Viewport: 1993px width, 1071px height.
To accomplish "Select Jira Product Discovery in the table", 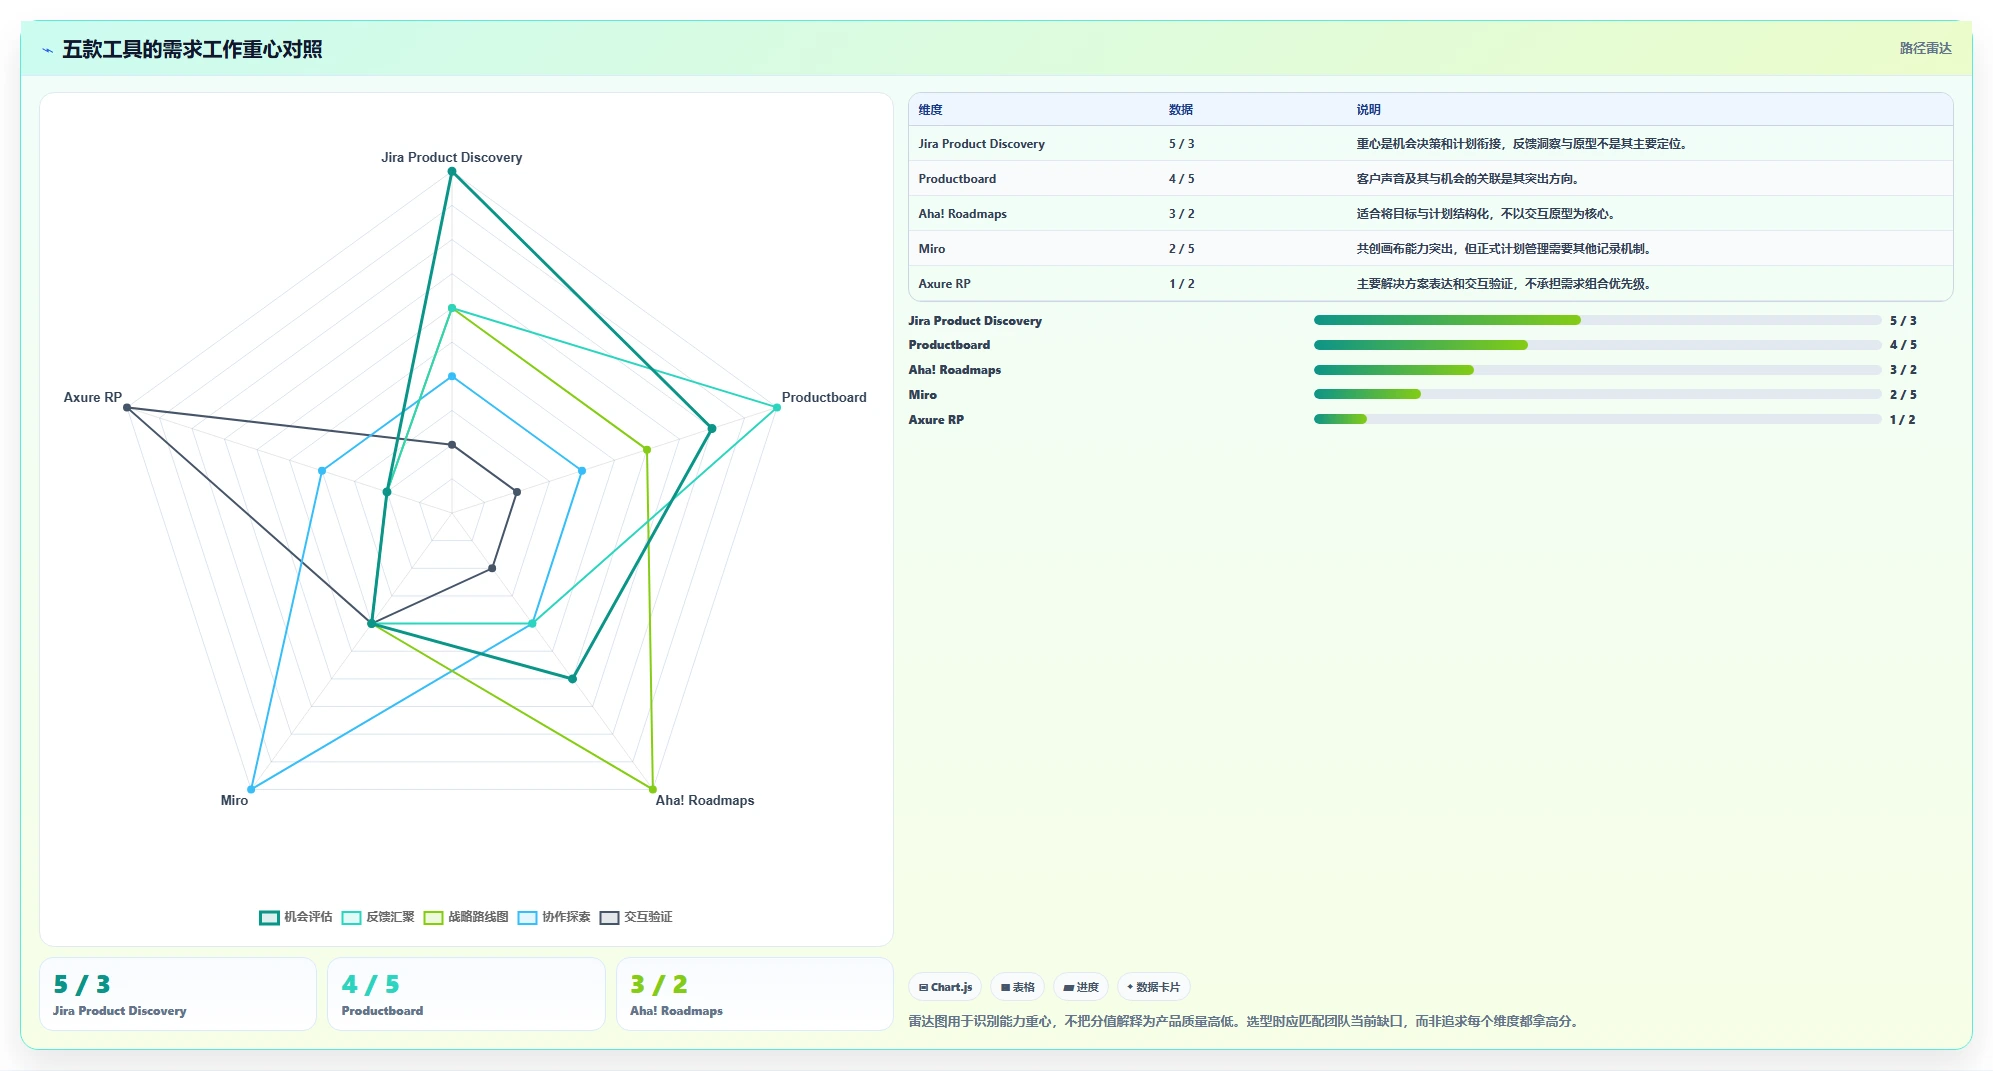I will (981, 144).
